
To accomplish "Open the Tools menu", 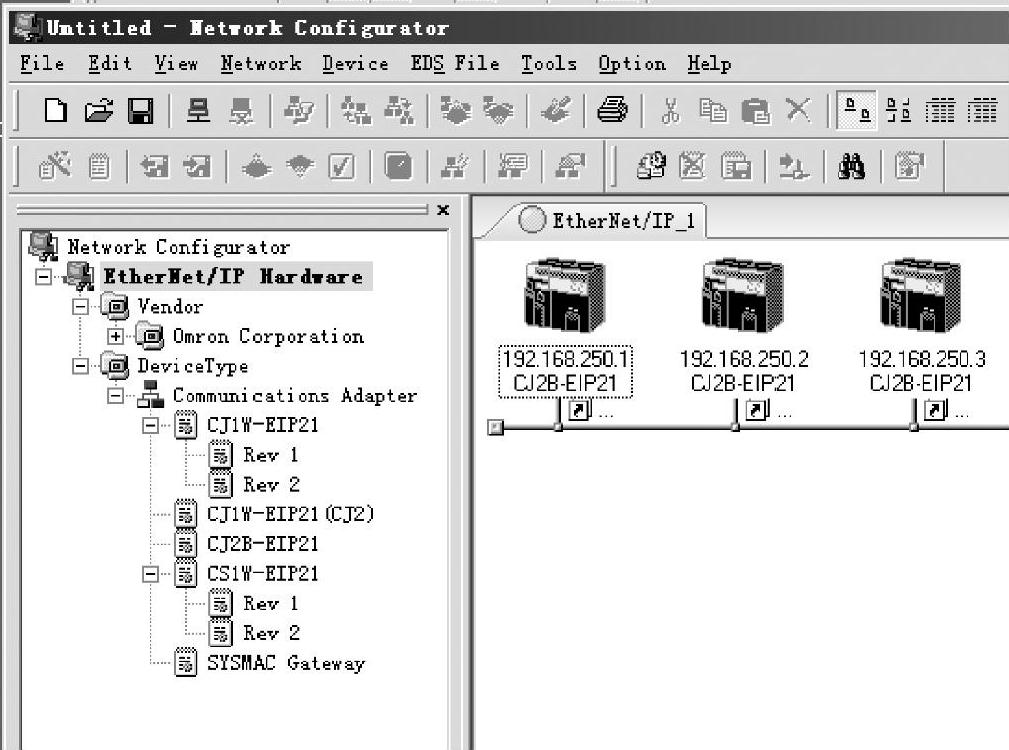I will click(549, 64).
